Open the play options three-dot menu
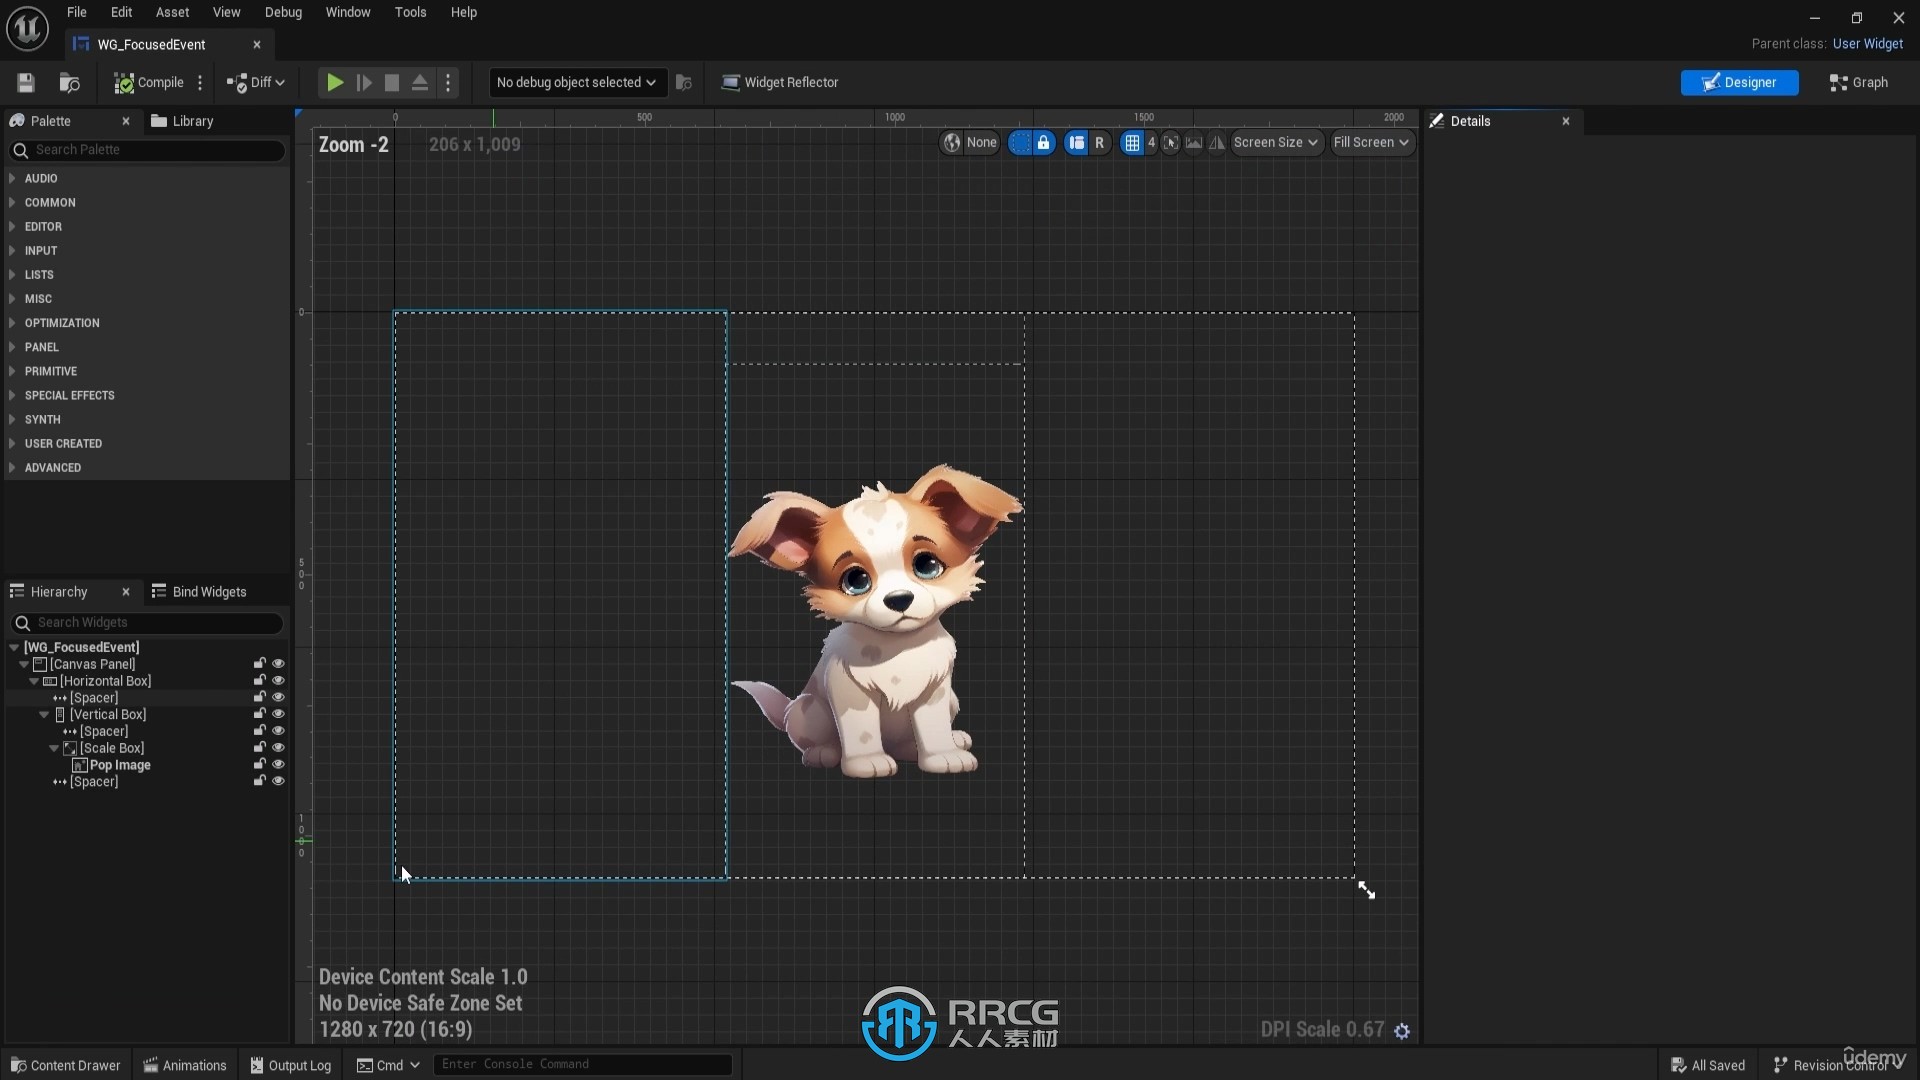Viewport: 1920px width, 1080px height. point(448,82)
